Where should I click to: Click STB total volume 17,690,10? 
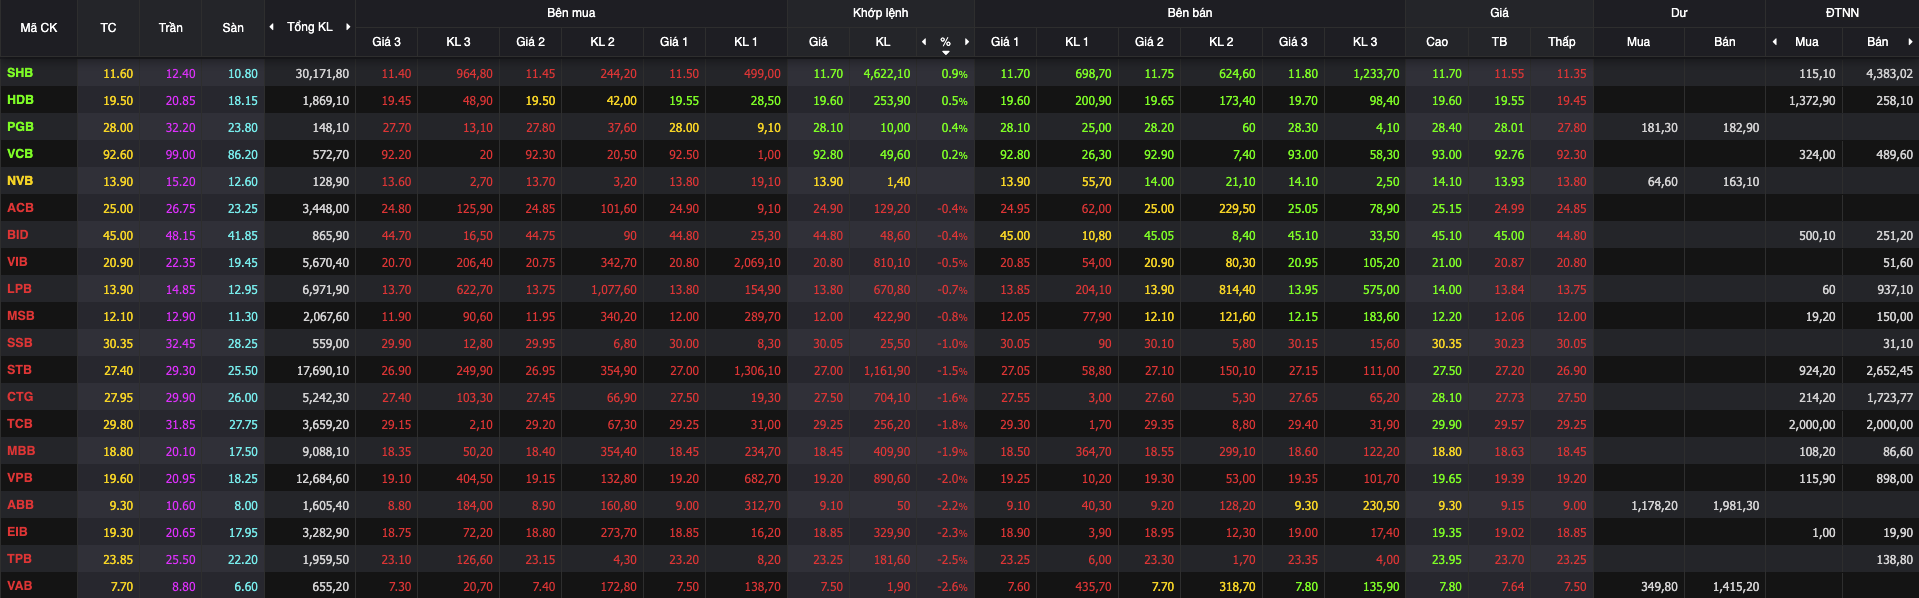(322, 371)
